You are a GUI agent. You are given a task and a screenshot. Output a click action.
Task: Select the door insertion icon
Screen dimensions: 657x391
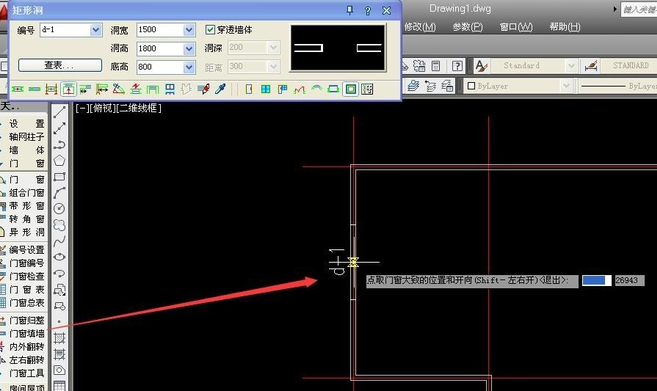tap(249, 89)
